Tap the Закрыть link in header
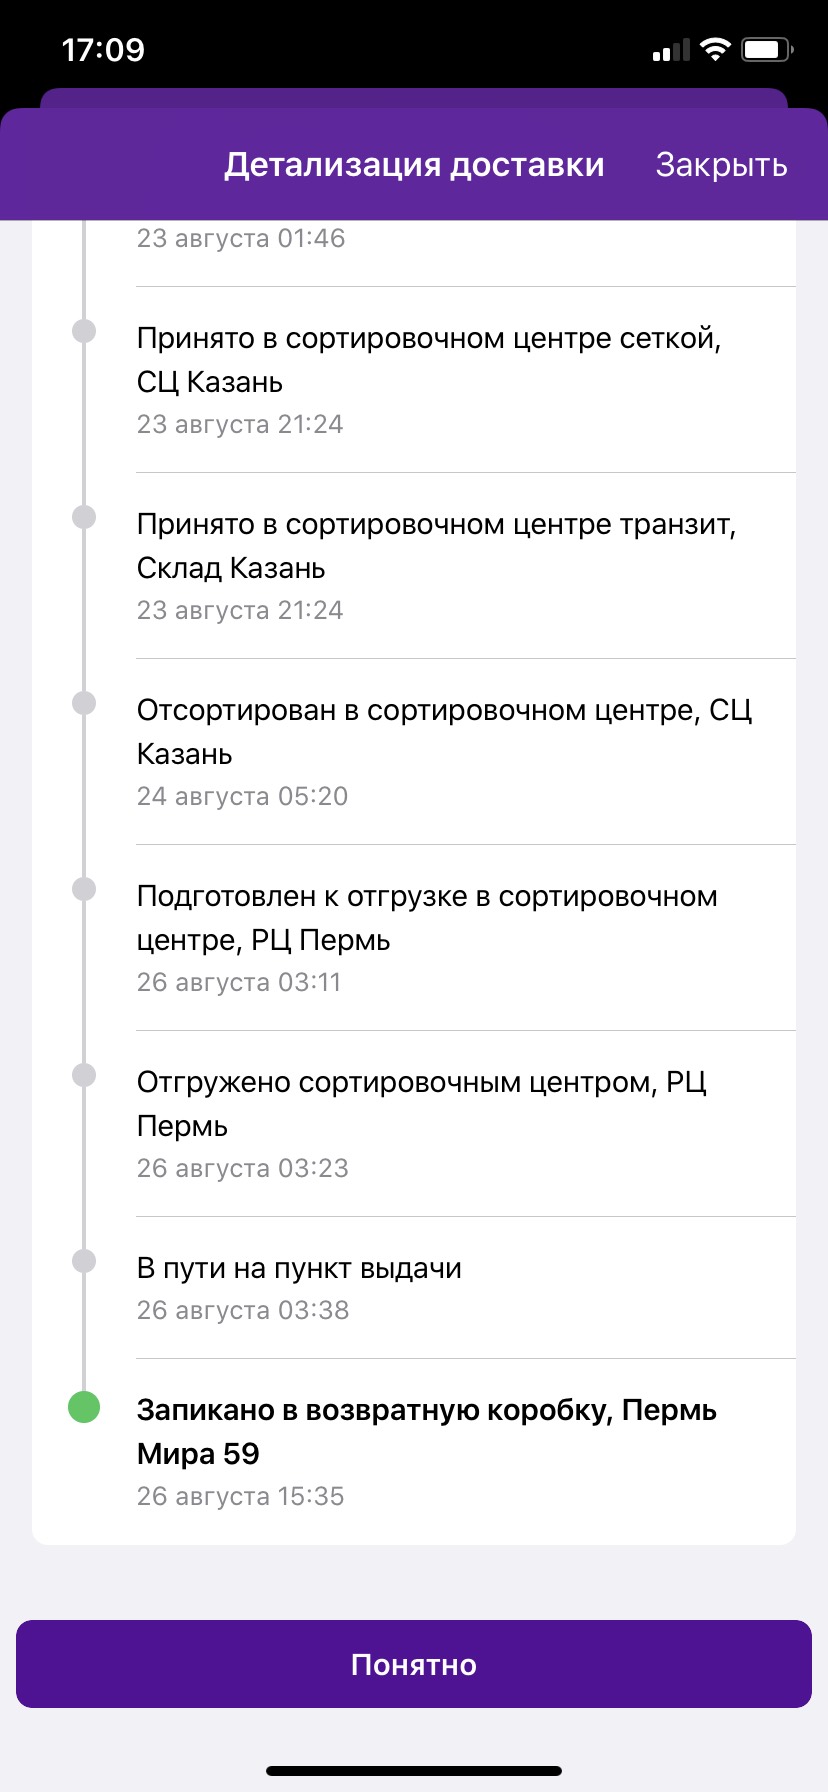 [721, 165]
